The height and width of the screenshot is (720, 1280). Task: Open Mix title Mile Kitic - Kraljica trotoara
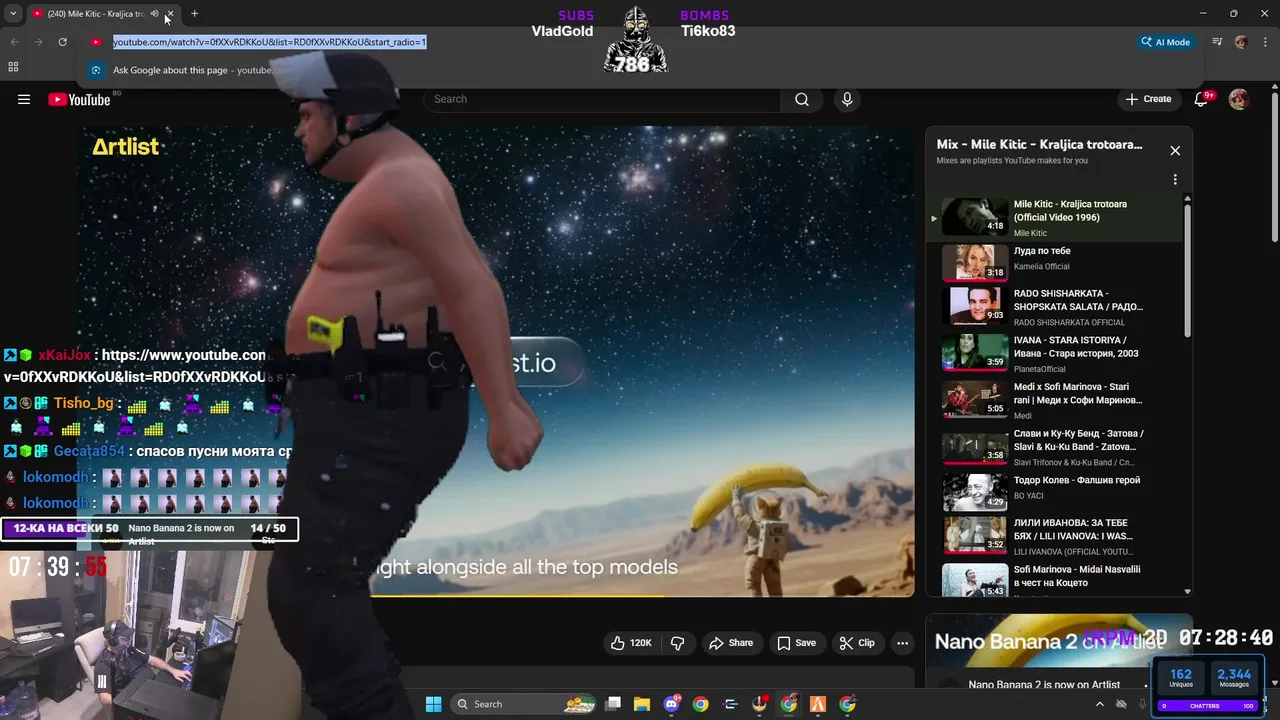(x=1039, y=144)
